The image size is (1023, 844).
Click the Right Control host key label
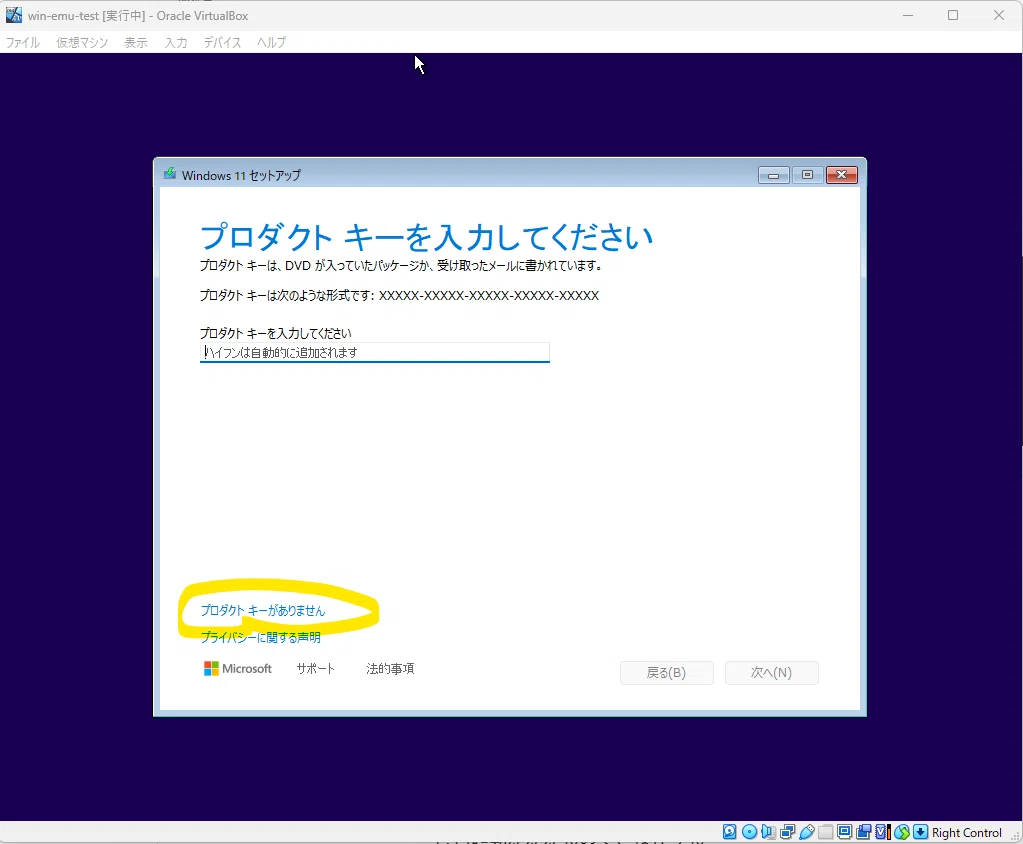click(966, 832)
